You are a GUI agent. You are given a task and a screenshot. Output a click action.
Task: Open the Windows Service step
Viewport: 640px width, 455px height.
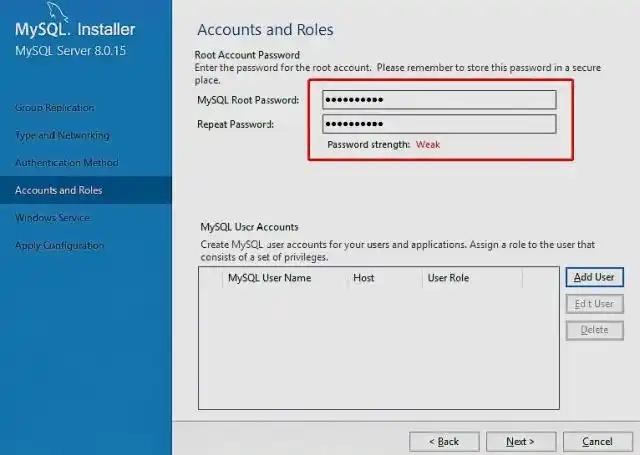pyautogui.click(x=53, y=218)
